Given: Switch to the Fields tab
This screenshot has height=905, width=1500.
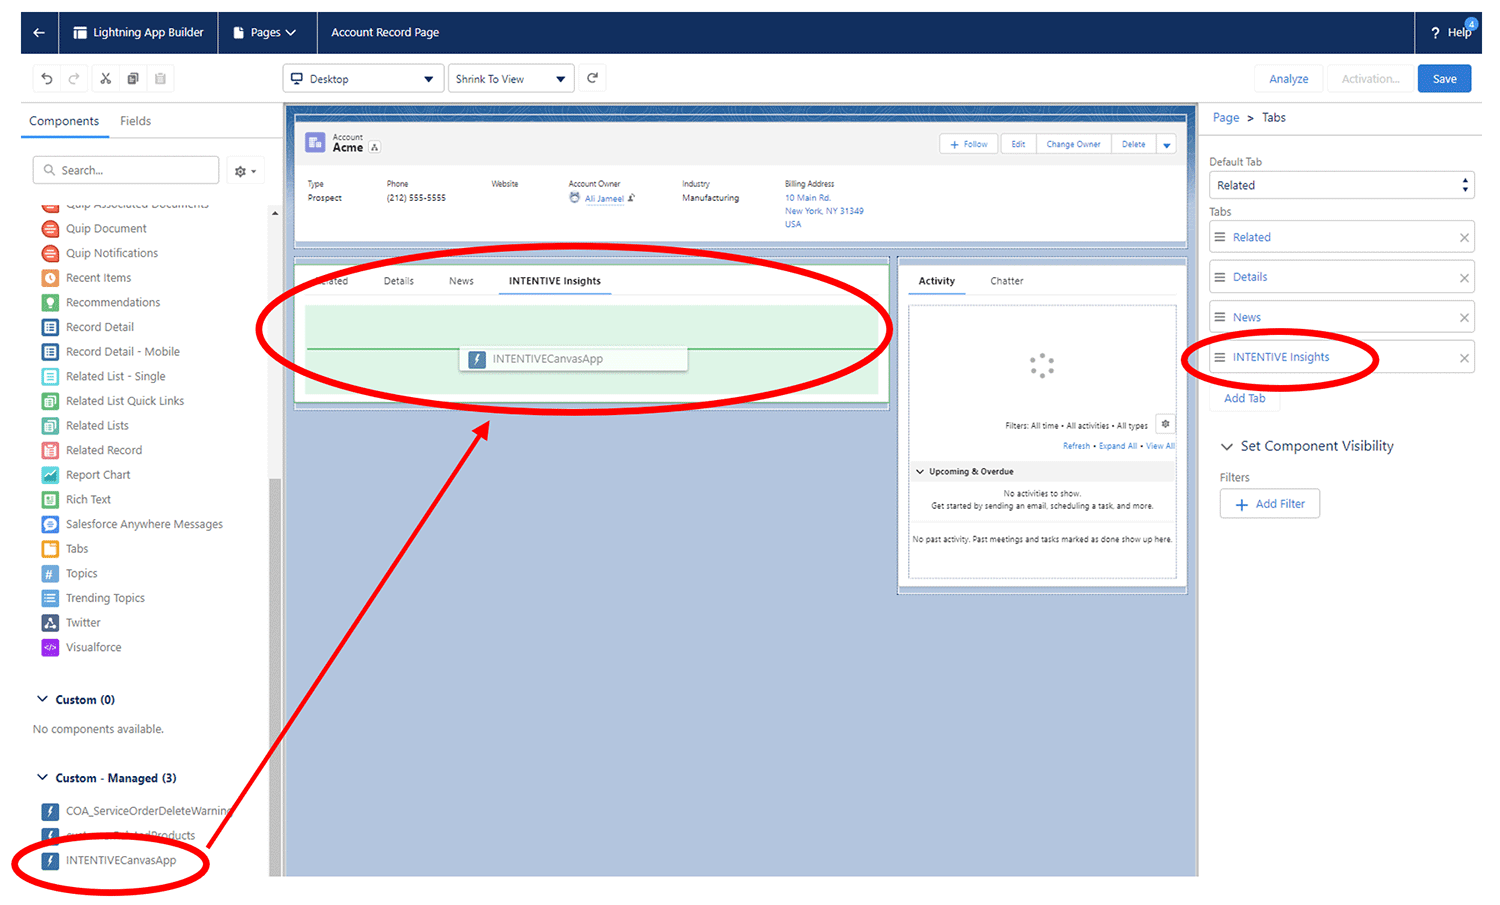Looking at the screenshot, I should pyautogui.click(x=136, y=121).
